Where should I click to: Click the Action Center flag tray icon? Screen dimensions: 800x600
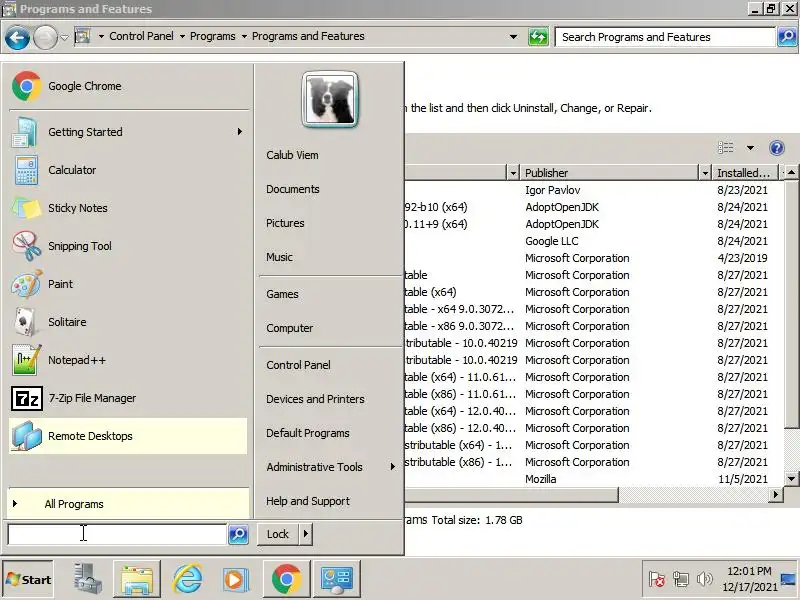tap(657, 579)
